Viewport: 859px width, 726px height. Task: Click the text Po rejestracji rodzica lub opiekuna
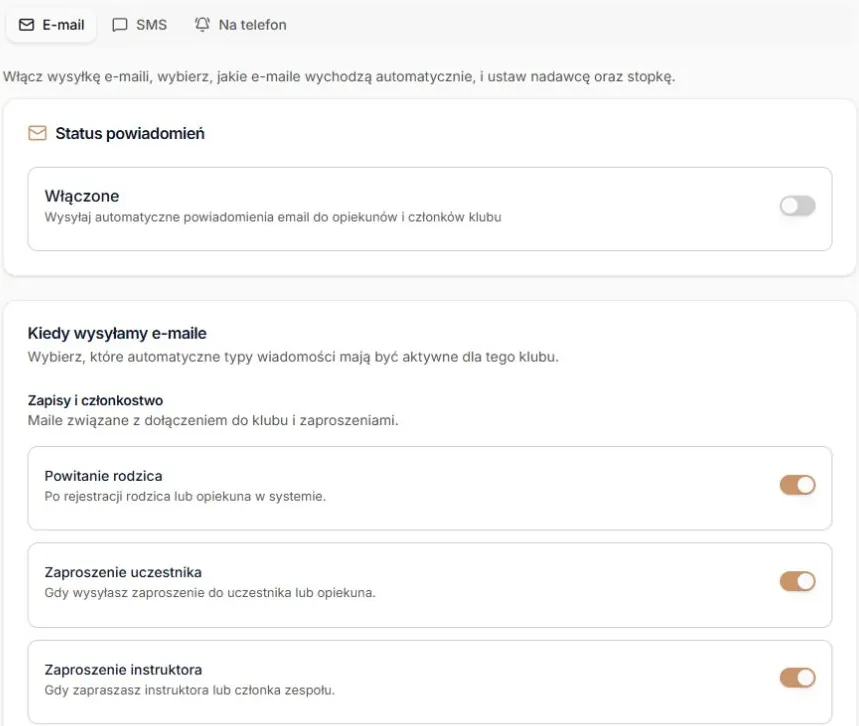tap(185, 496)
